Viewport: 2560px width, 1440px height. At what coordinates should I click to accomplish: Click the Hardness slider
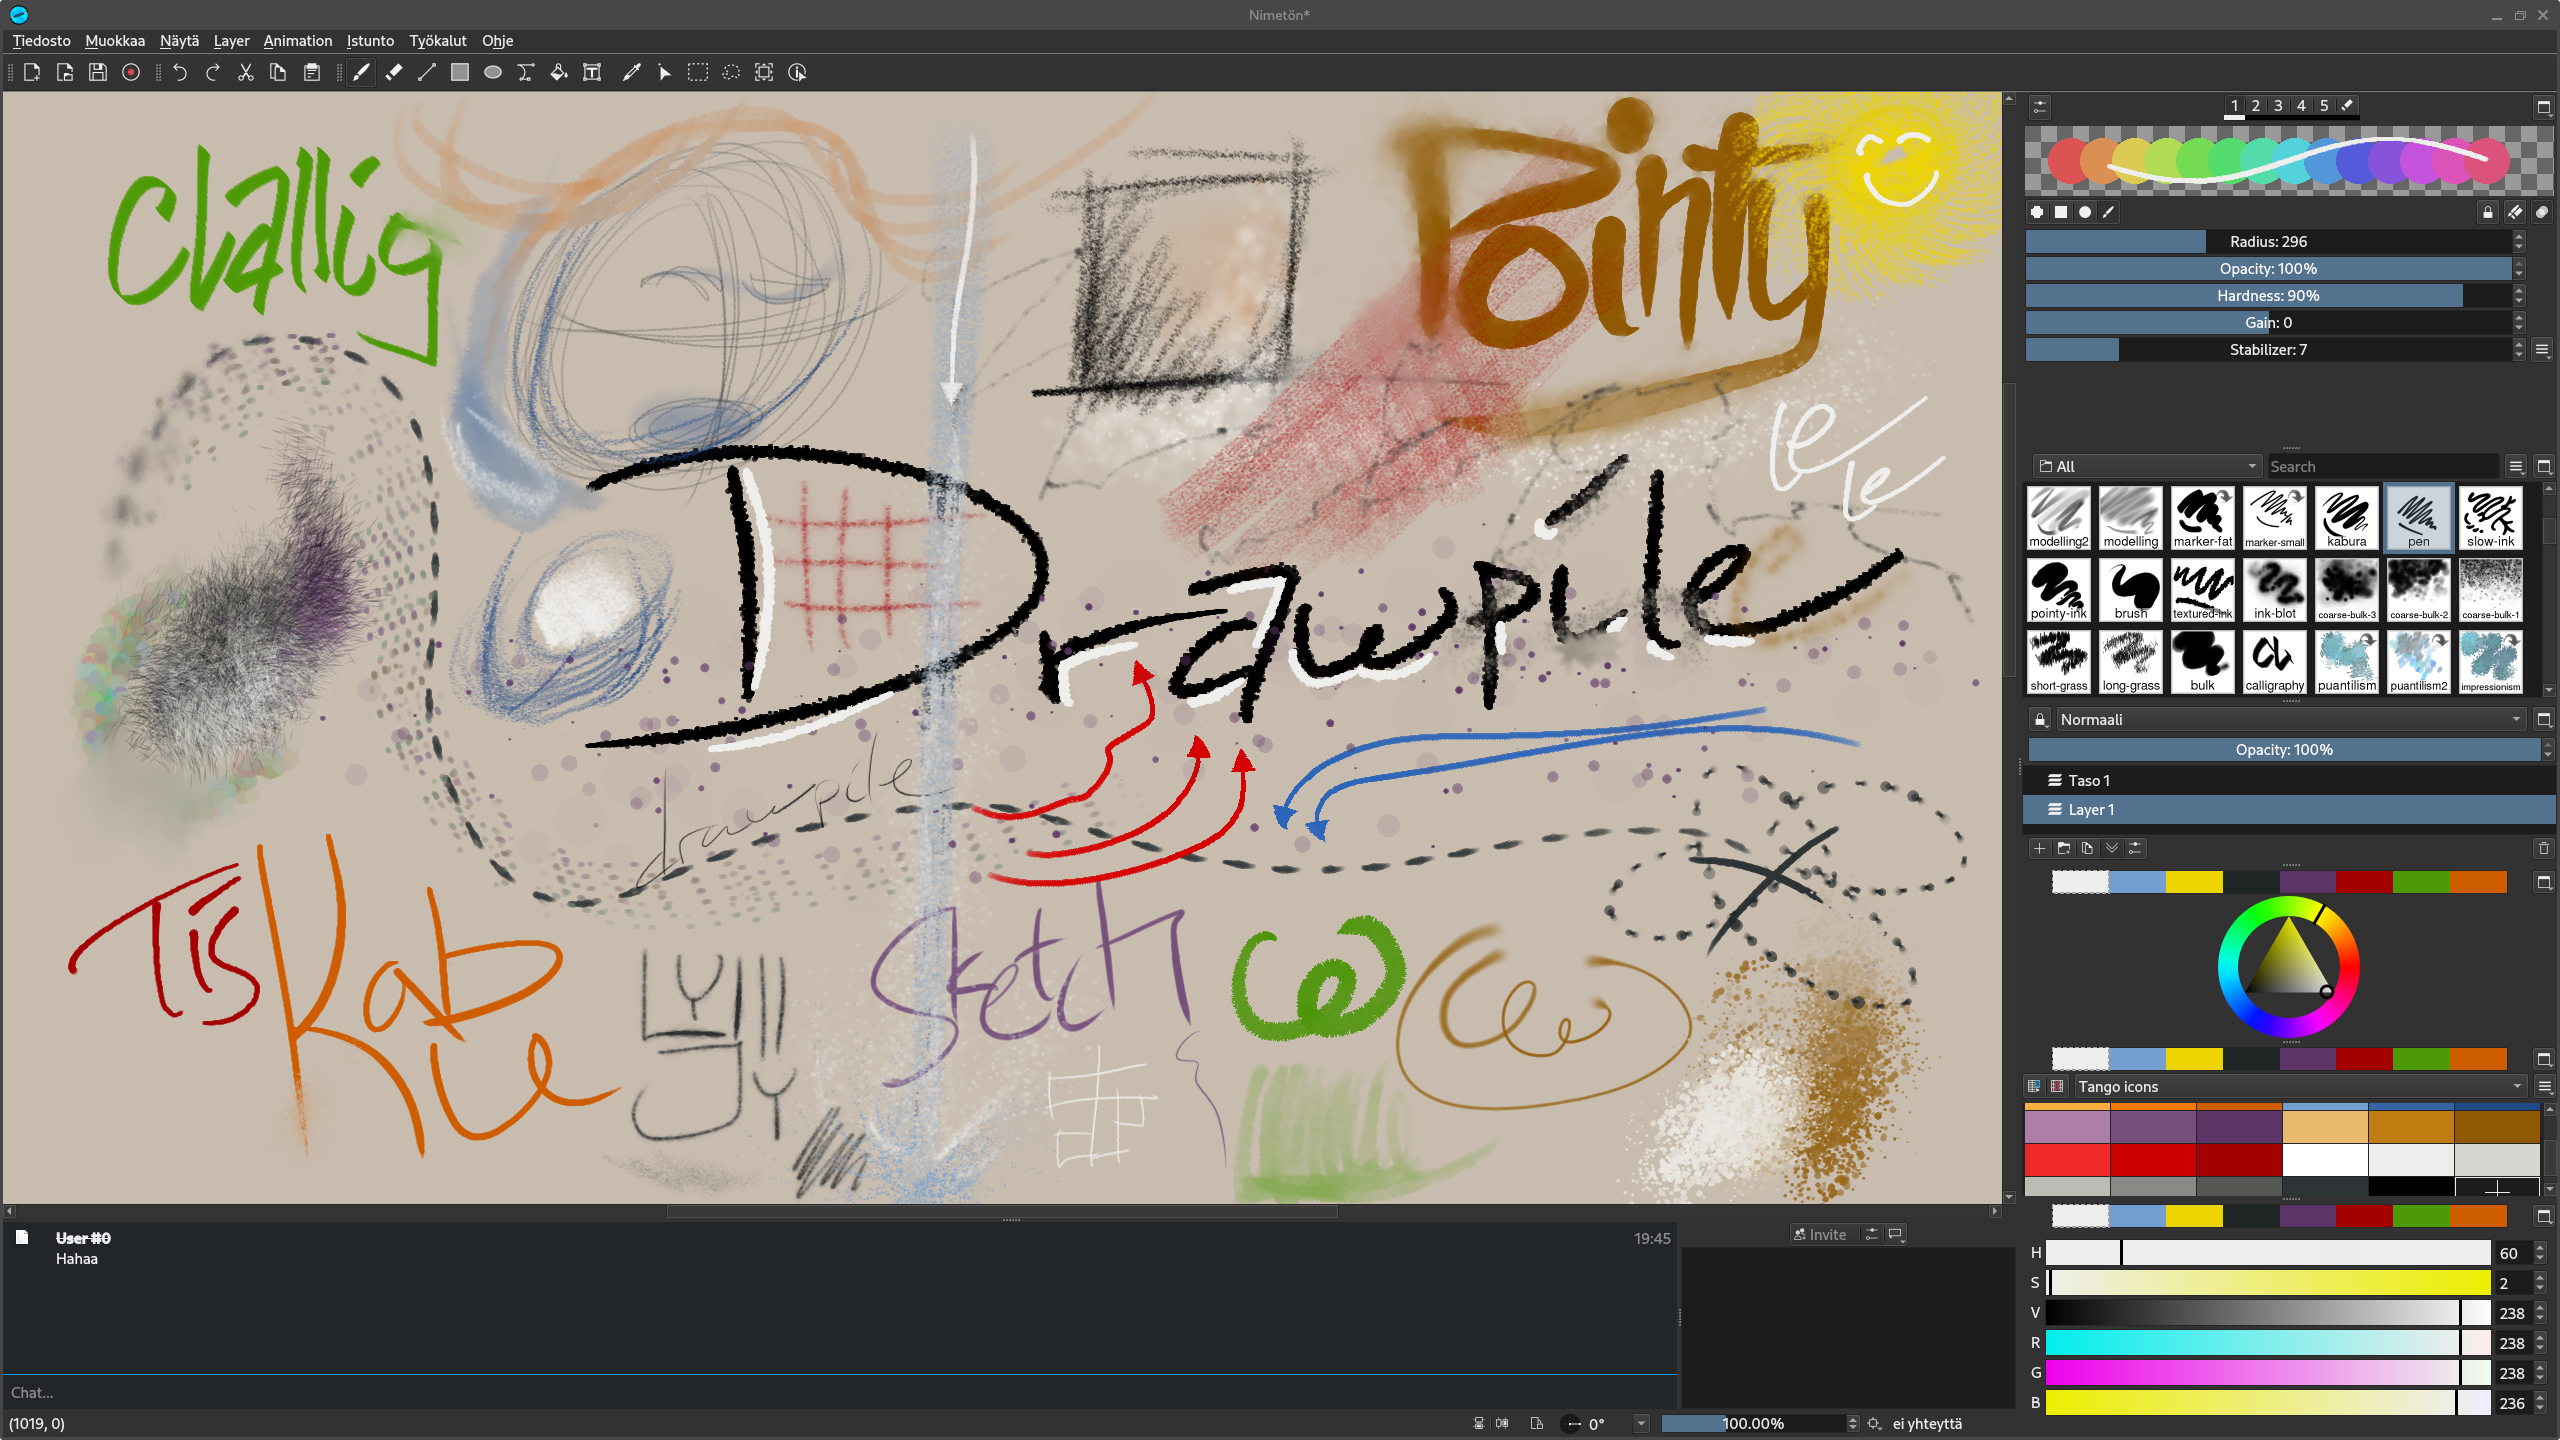(x=2267, y=295)
